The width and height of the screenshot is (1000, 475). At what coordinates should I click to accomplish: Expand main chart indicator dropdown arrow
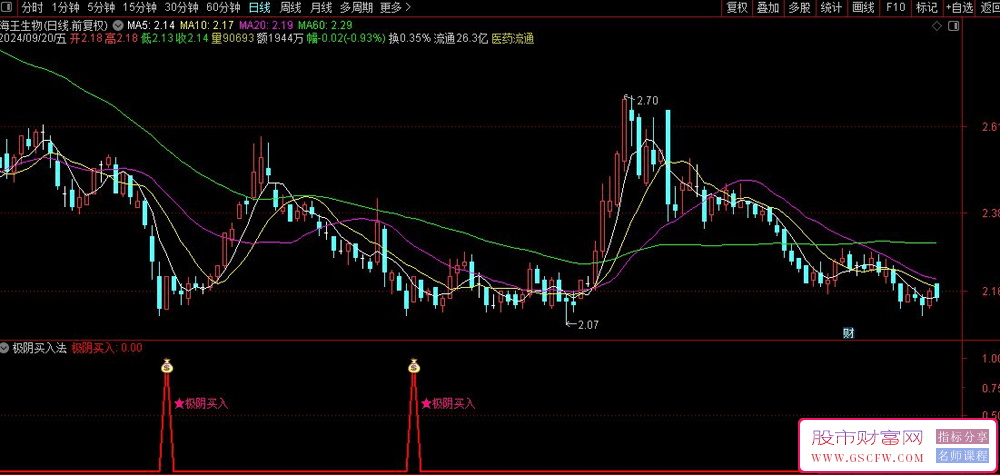tap(118, 26)
